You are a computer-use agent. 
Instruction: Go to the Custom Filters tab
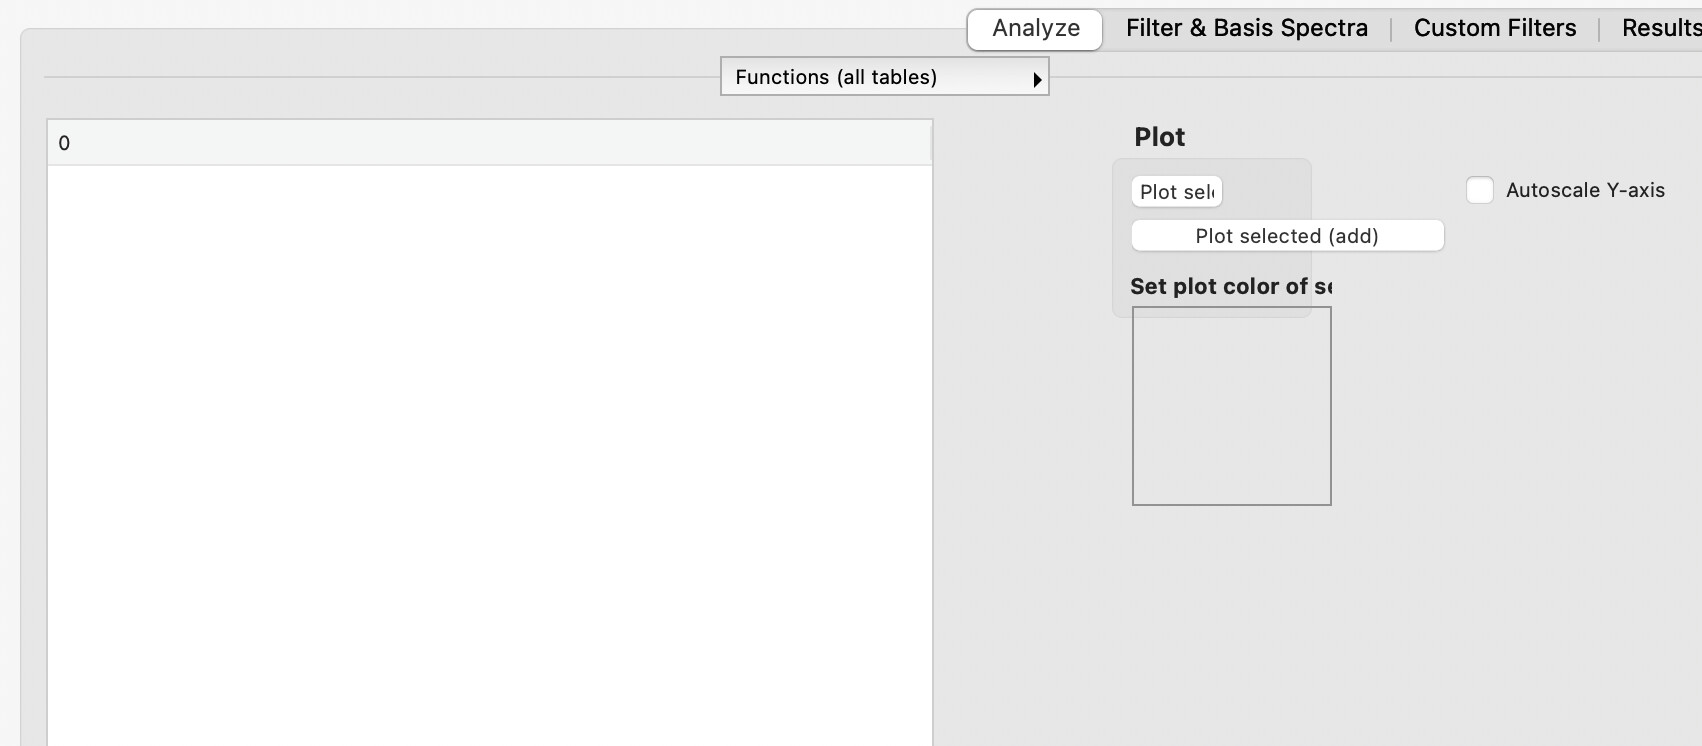1495,28
